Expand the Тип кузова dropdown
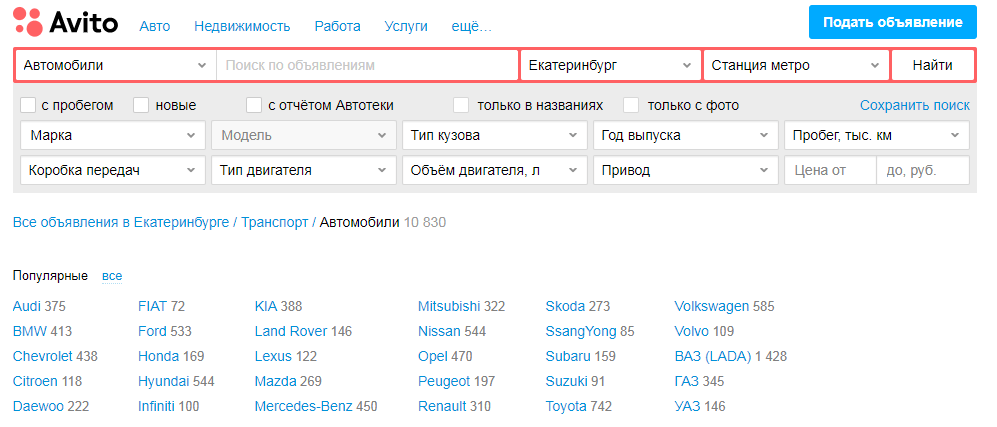Image resolution: width=997 pixels, height=427 pixels. [x=495, y=135]
